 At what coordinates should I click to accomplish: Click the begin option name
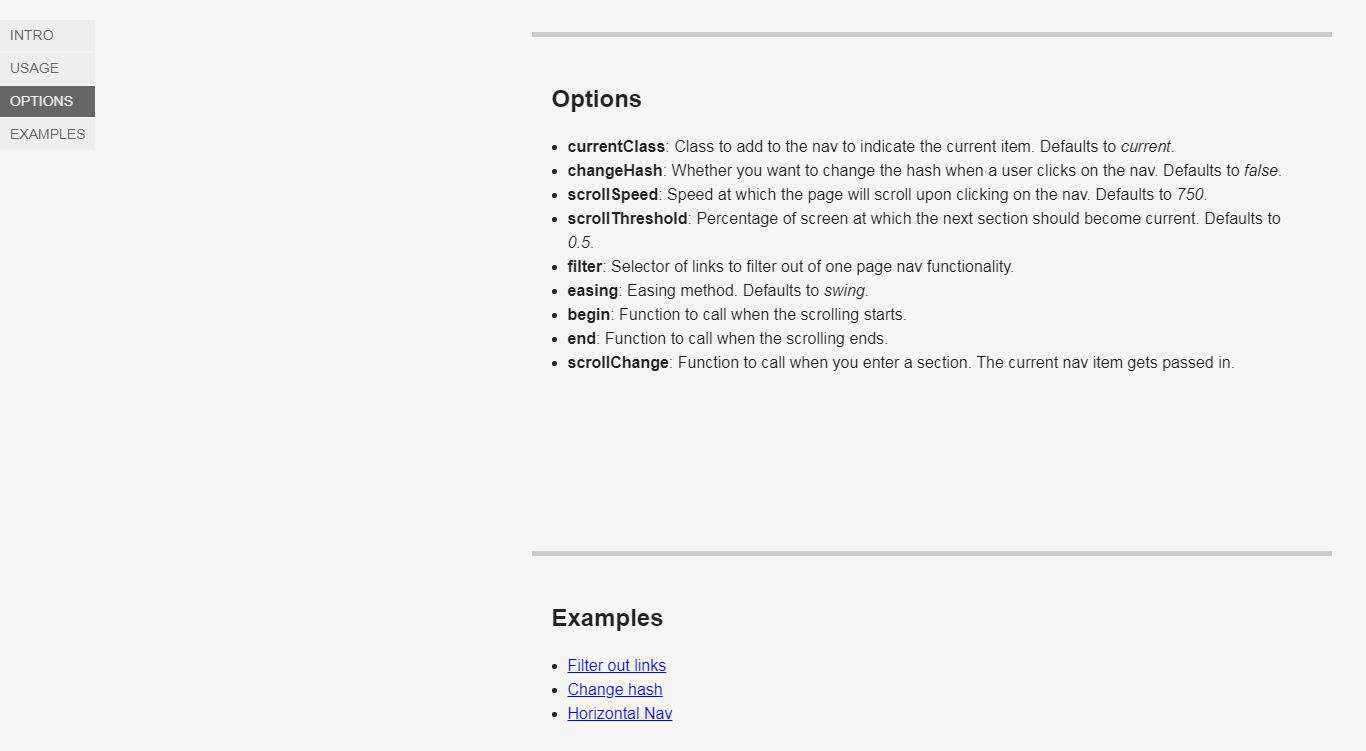click(589, 314)
